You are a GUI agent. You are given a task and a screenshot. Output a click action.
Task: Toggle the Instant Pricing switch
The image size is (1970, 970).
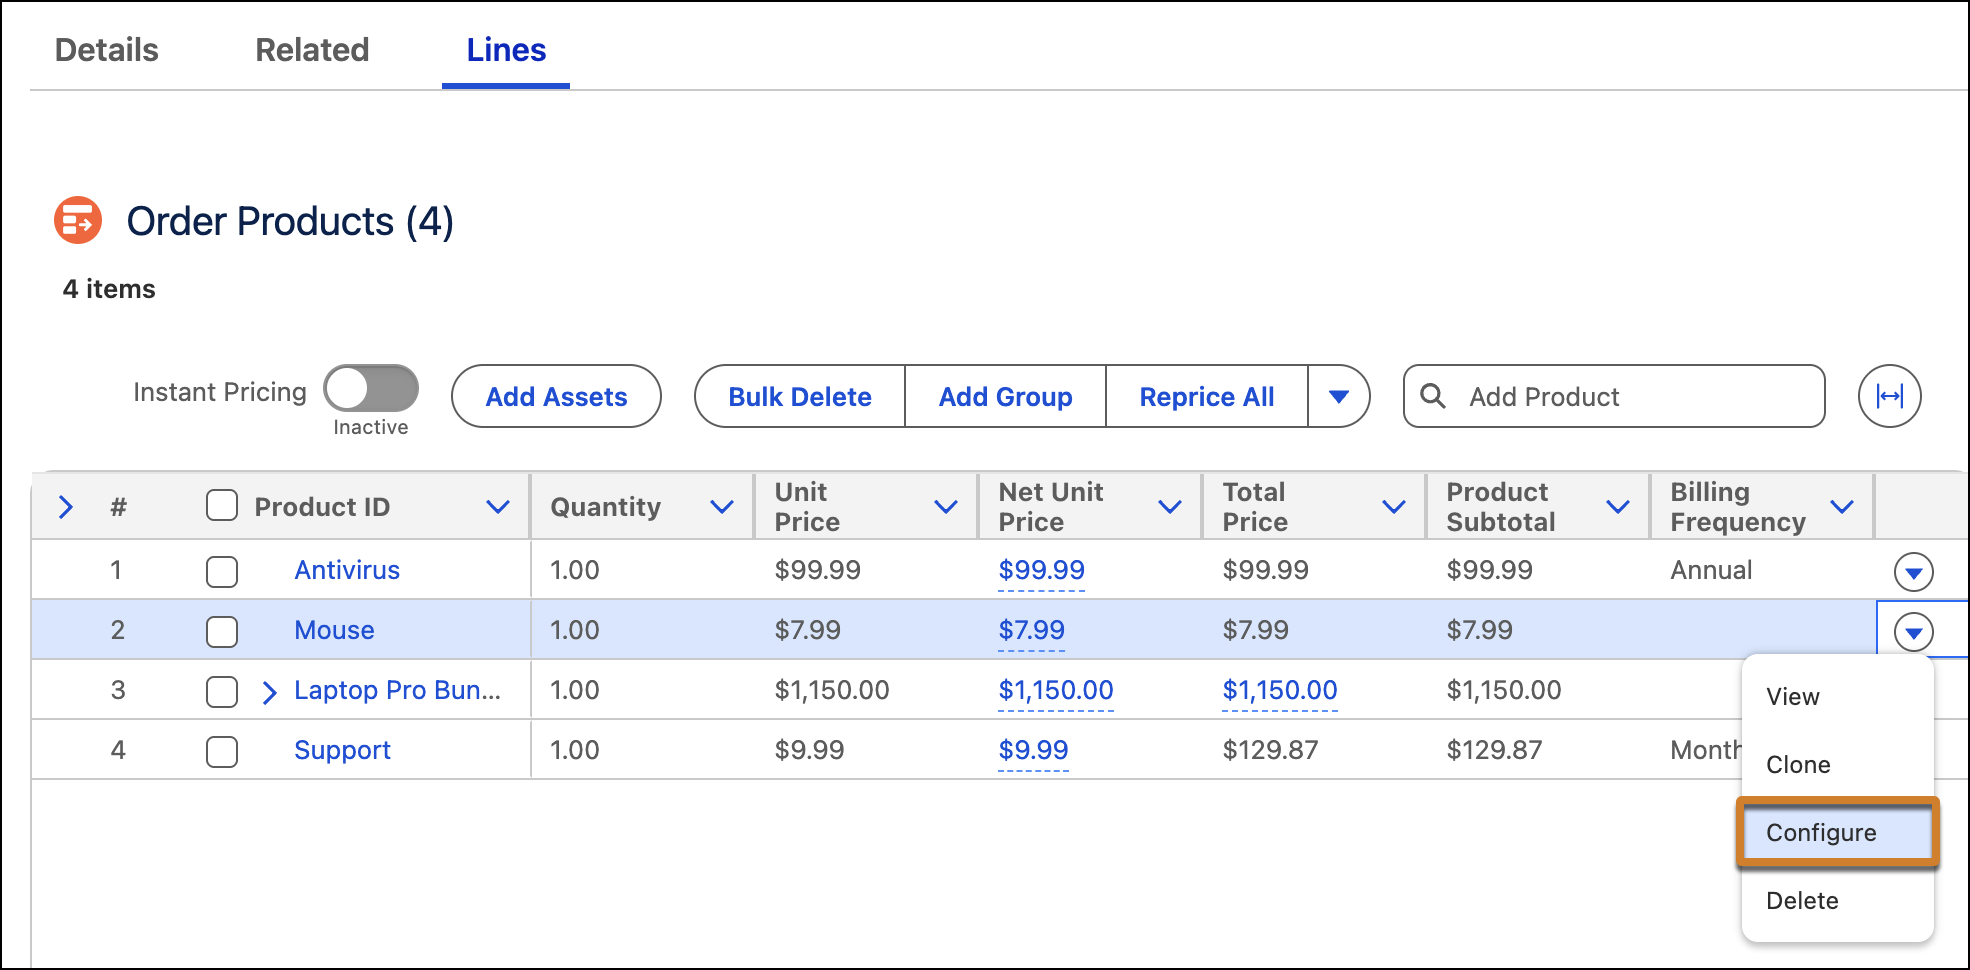(x=371, y=388)
